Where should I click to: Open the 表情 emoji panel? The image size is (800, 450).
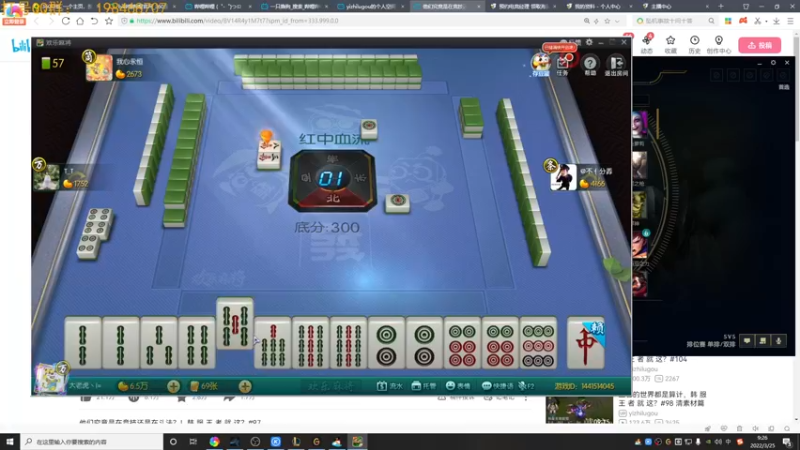coord(458,386)
